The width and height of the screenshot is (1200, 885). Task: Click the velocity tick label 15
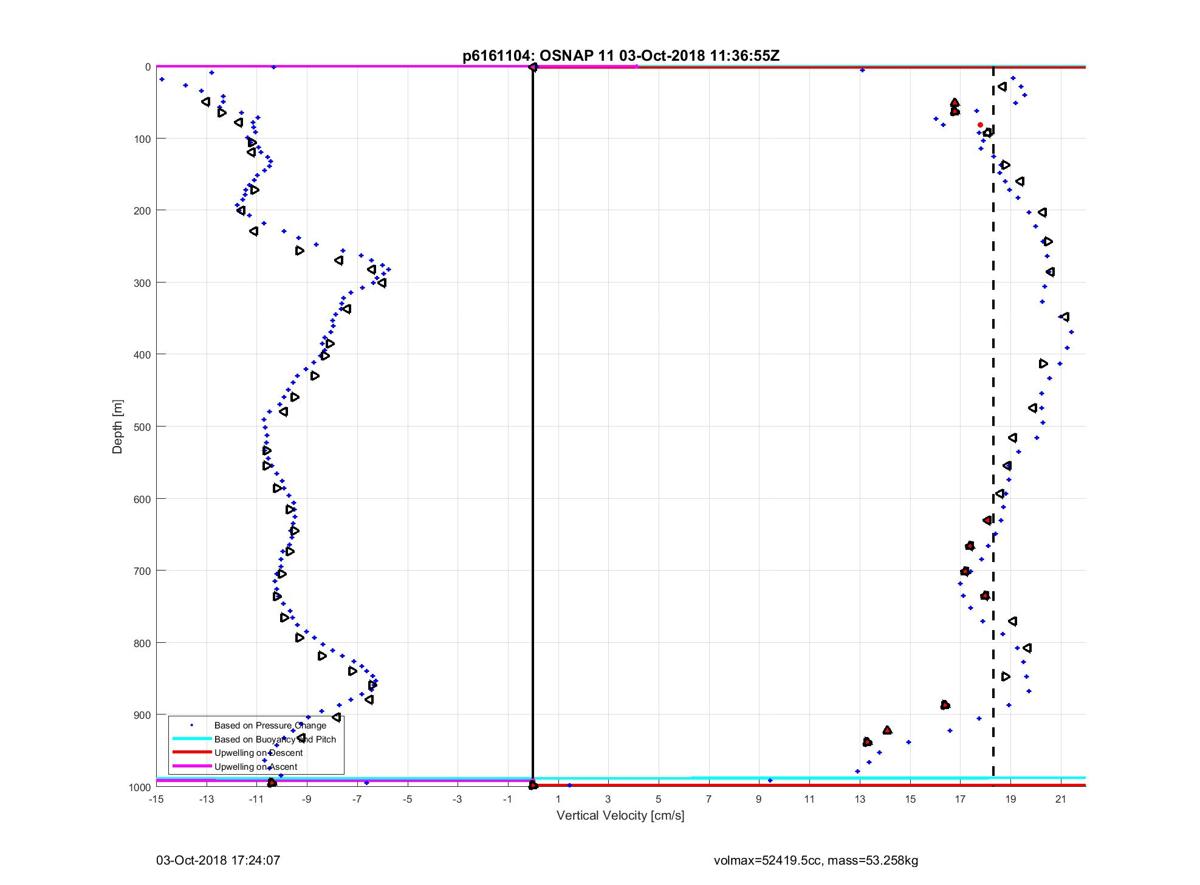click(x=910, y=799)
